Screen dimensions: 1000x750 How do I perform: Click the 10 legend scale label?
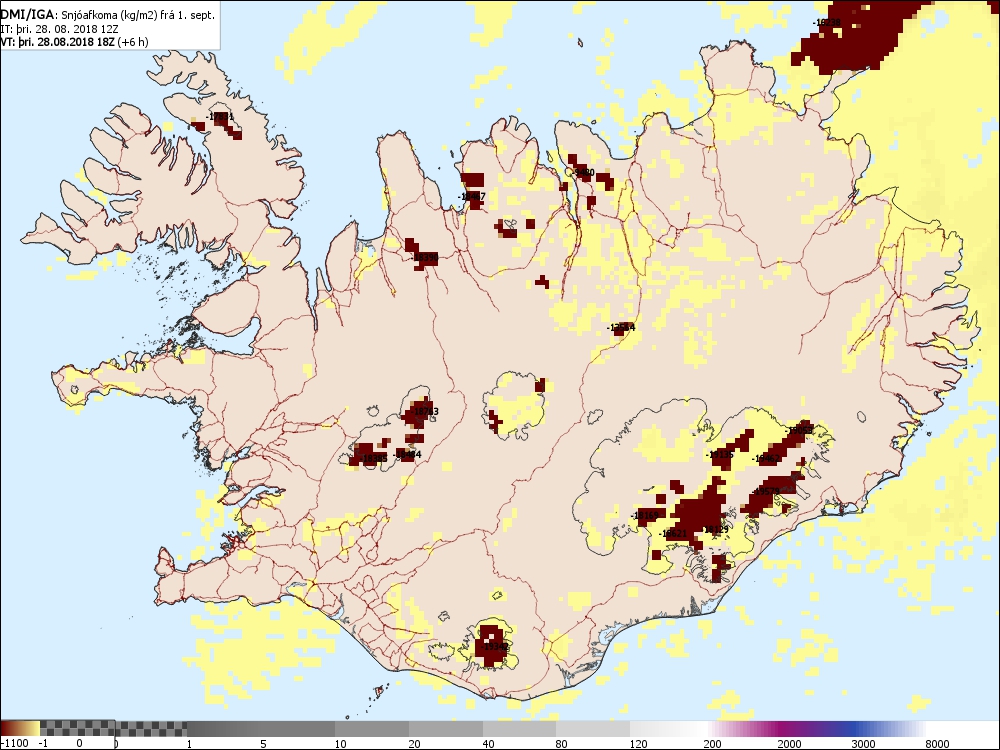point(341,743)
